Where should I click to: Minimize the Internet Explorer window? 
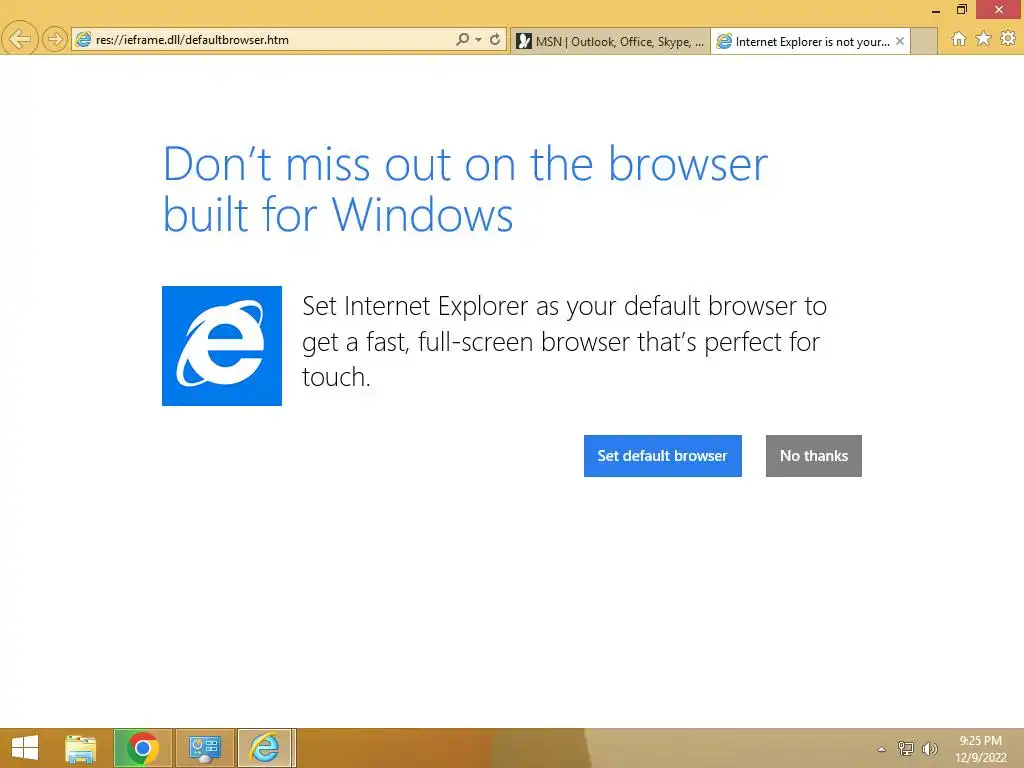(935, 10)
